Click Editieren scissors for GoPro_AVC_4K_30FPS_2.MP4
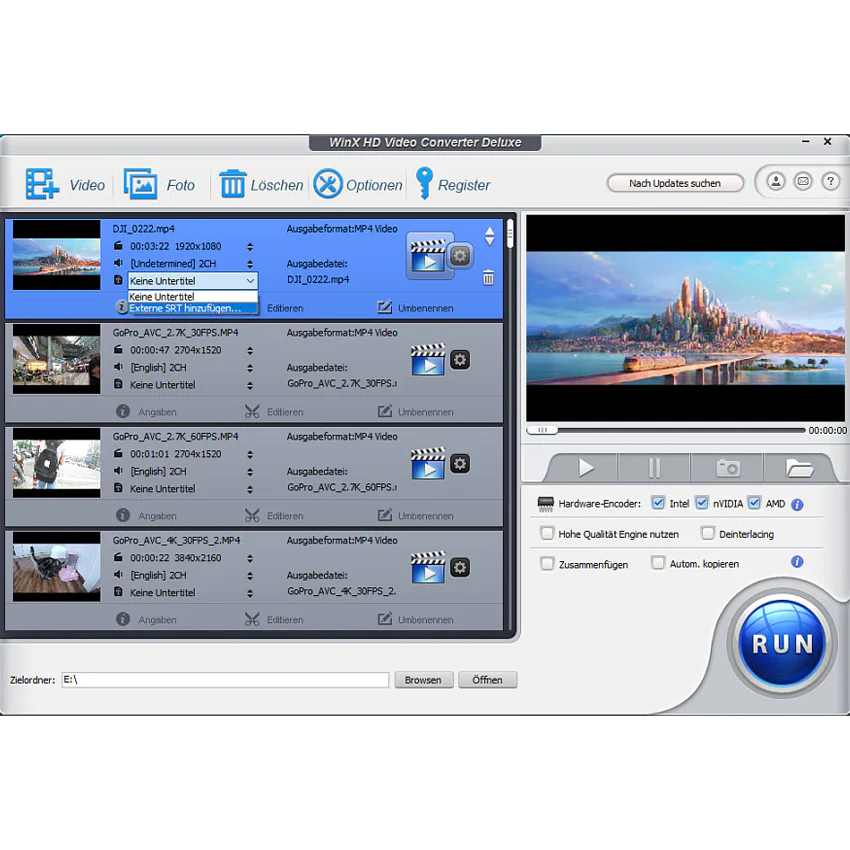 click(x=252, y=619)
